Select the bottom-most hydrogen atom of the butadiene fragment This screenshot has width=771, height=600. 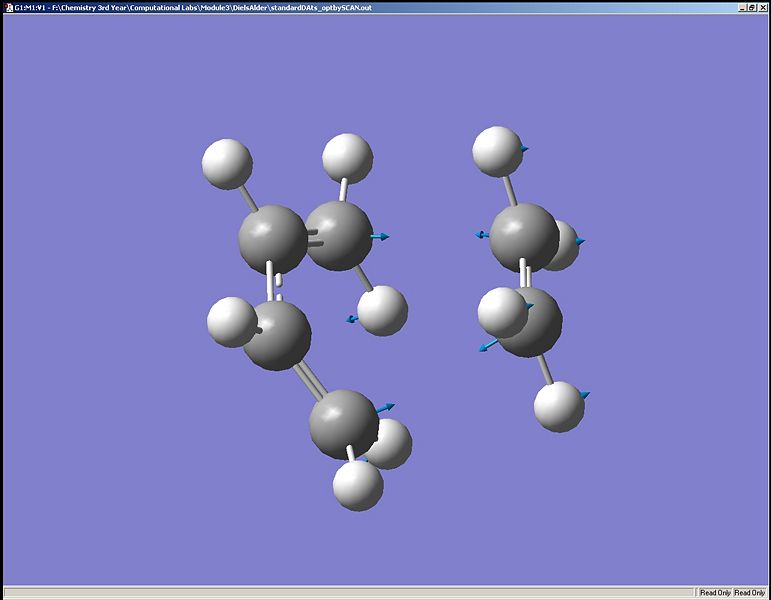coord(358,485)
